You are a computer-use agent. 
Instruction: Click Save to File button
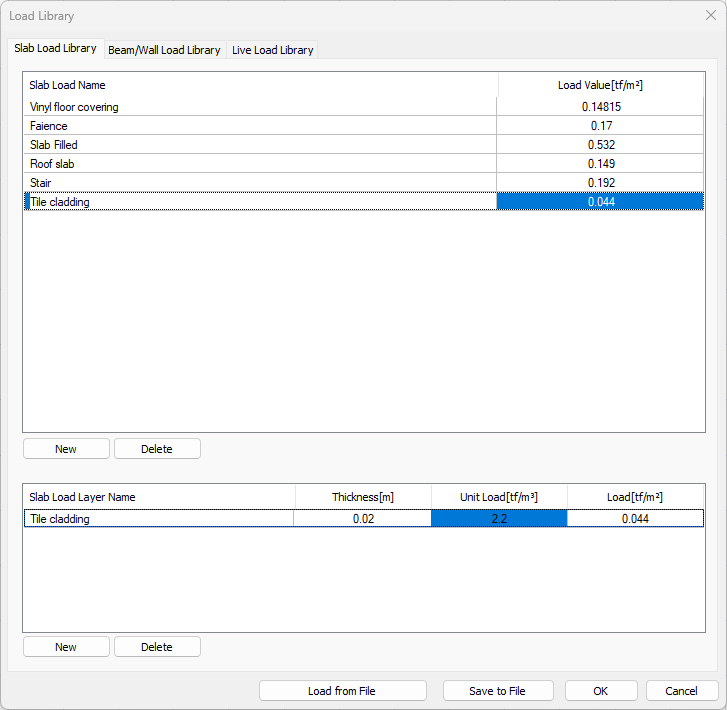point(497,691)
